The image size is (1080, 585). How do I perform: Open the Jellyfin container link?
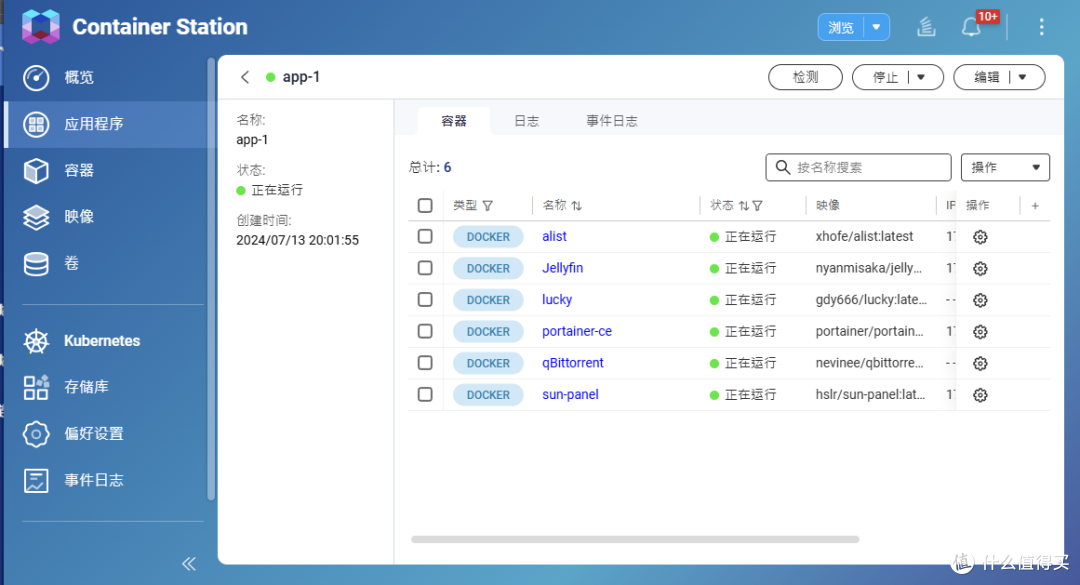click(562, 268)
